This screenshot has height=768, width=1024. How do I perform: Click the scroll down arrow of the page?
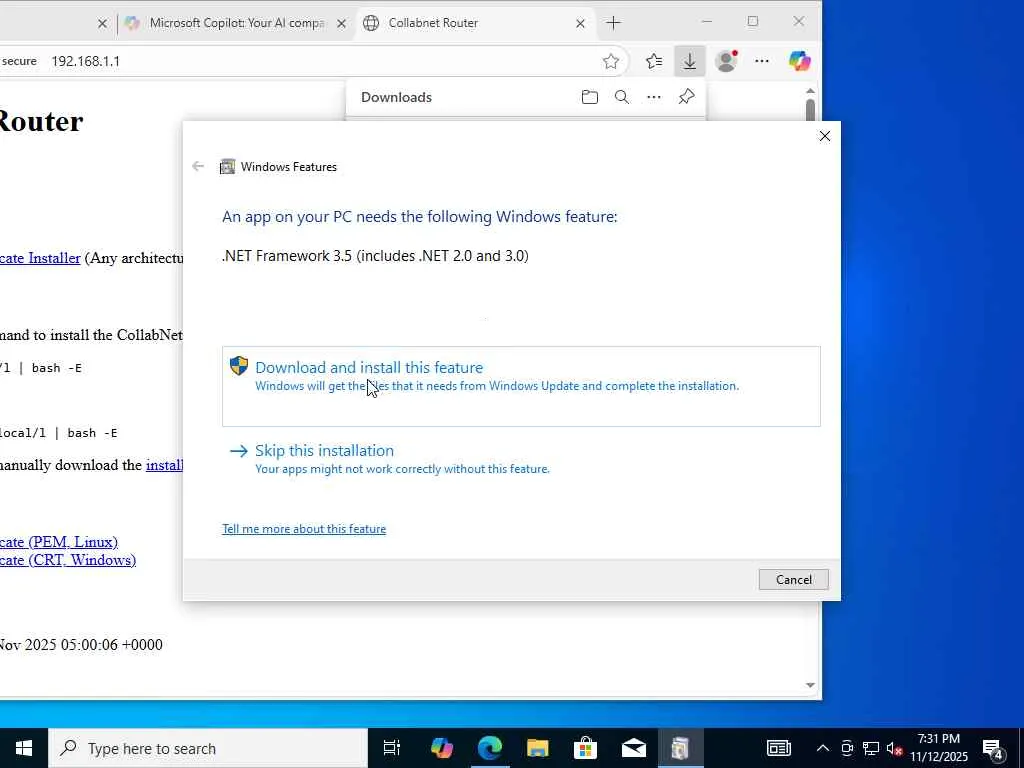pyautogui.click(x=810, y=685)
